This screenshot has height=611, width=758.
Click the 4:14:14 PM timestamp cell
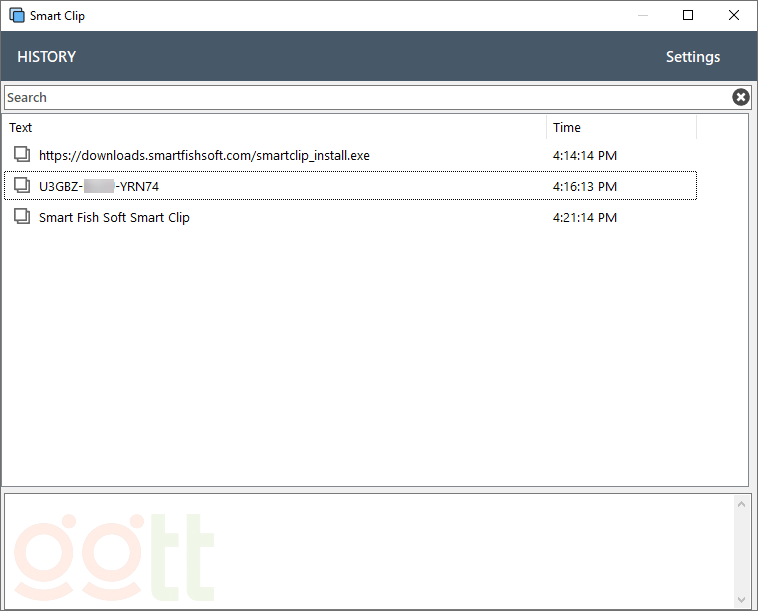click(584, 155)
